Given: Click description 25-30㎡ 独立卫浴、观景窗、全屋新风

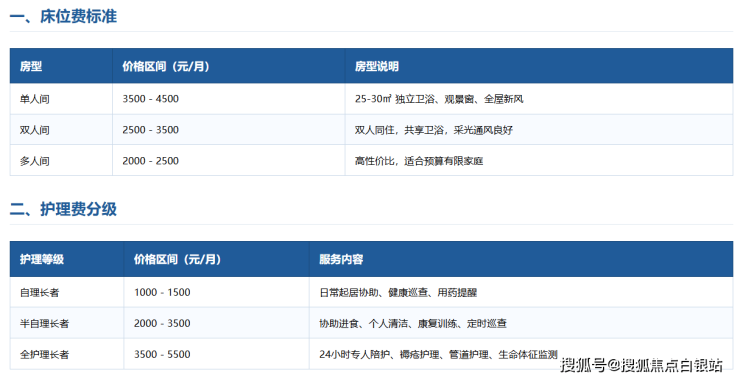Looking at the screenshot, I should coord(439,99).
